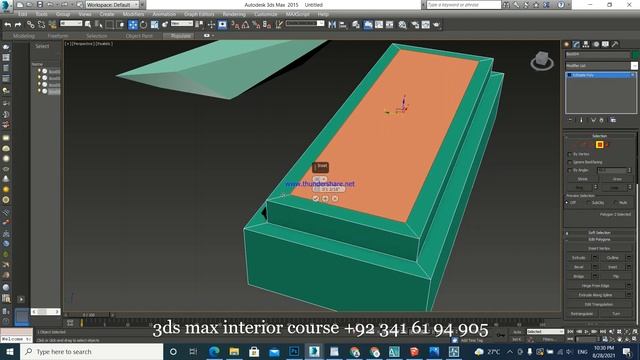Open Bevel settings box
The width and height of the screenshot is (640, 360).
[x=595, y=267]
